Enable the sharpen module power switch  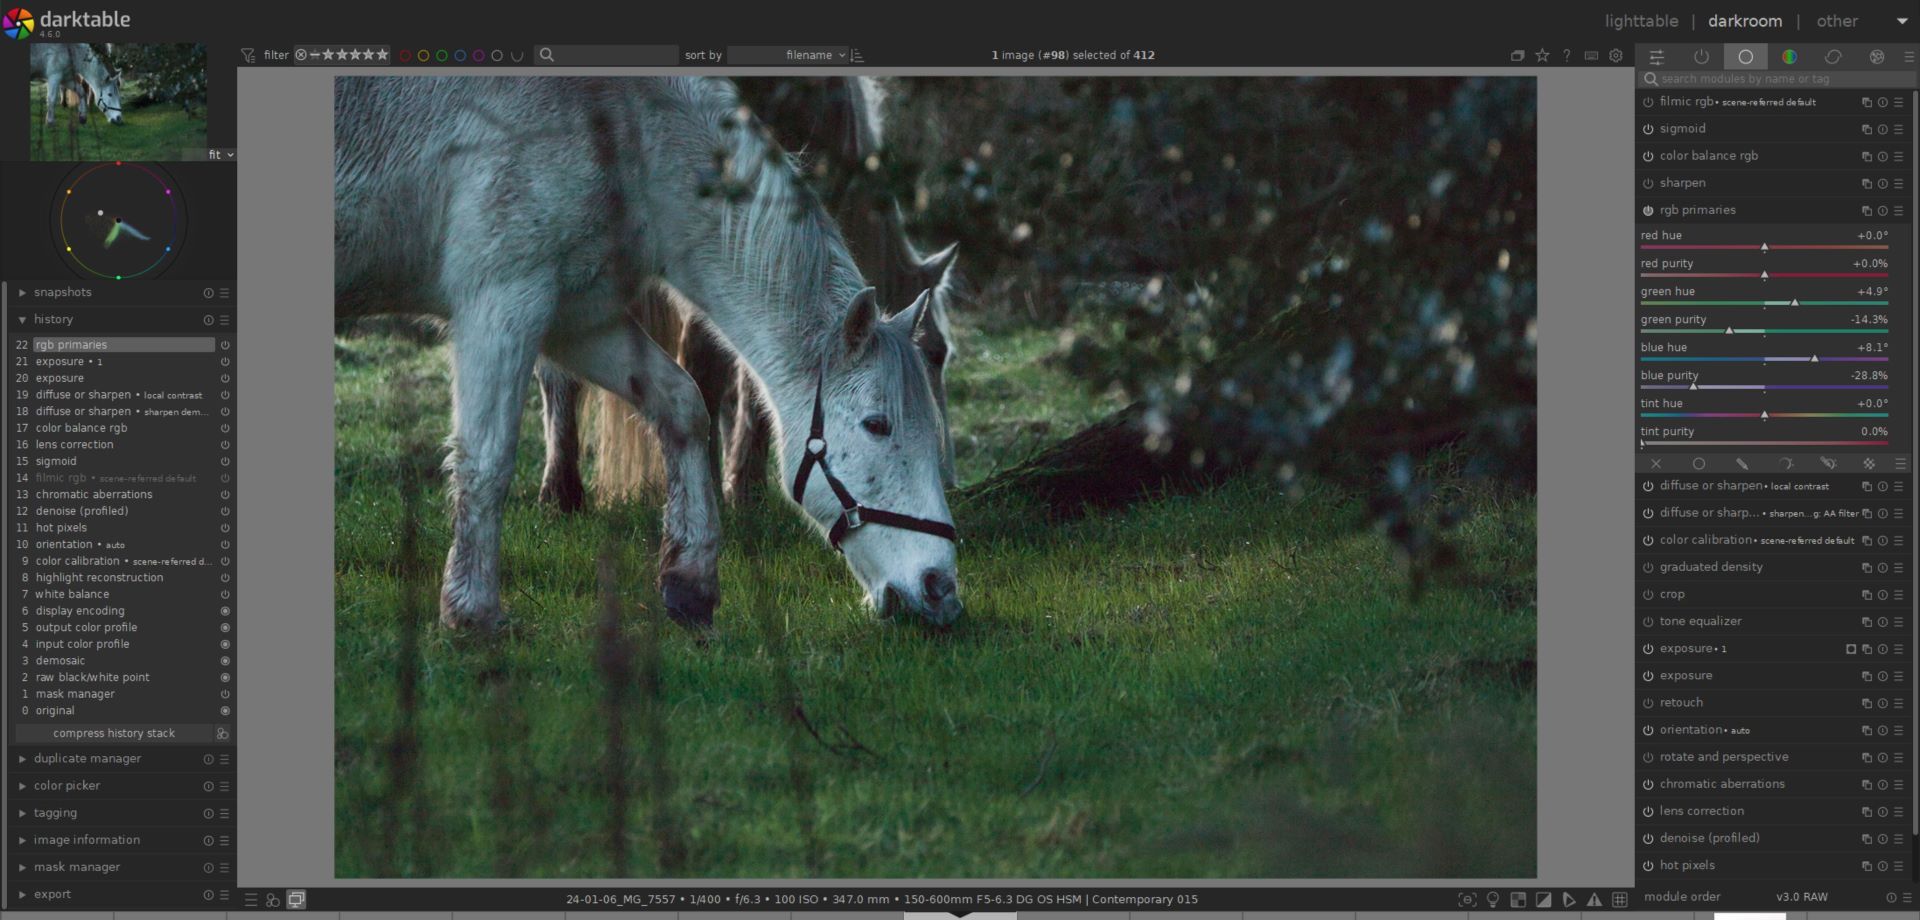pos(1648,184)
